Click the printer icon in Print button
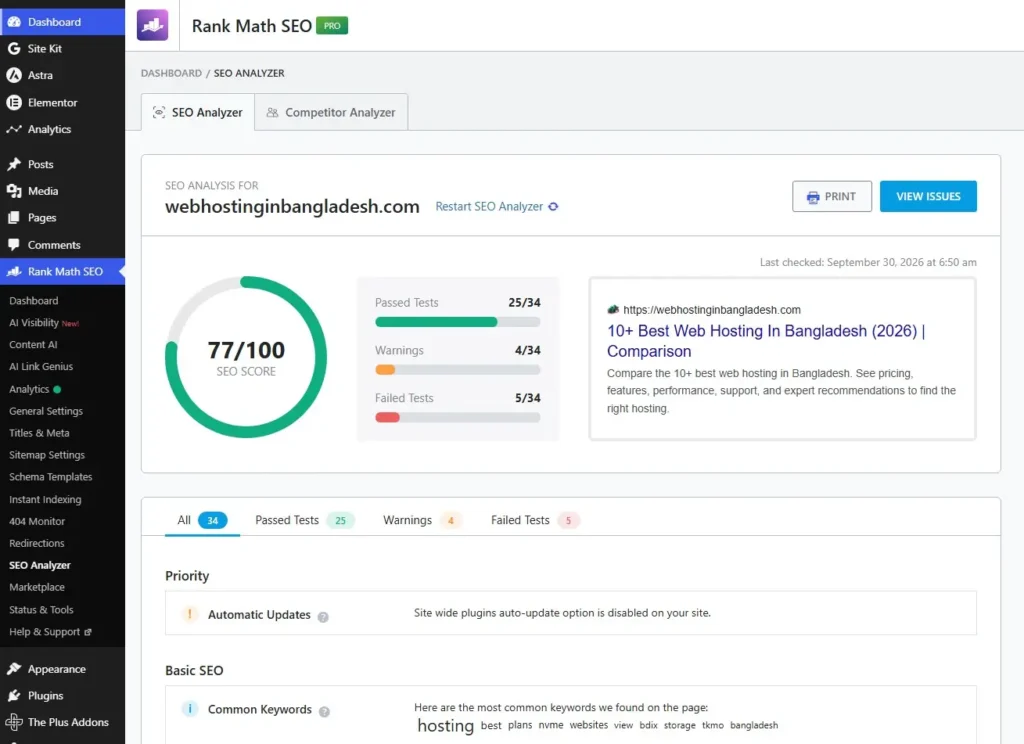 pos(813,197)
